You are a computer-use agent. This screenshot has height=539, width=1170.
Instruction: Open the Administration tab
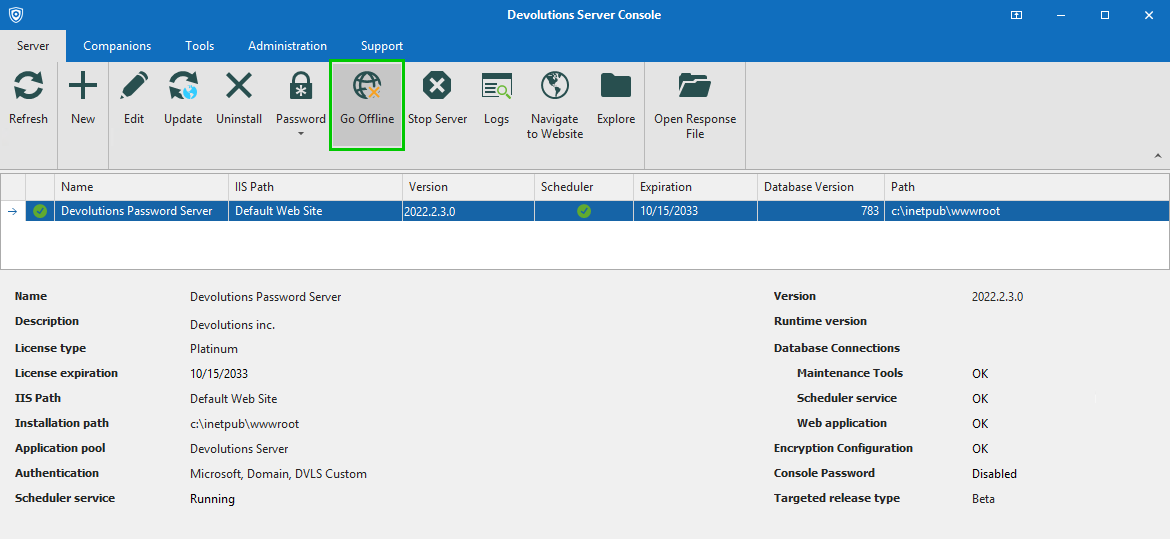tap(287, 46)
